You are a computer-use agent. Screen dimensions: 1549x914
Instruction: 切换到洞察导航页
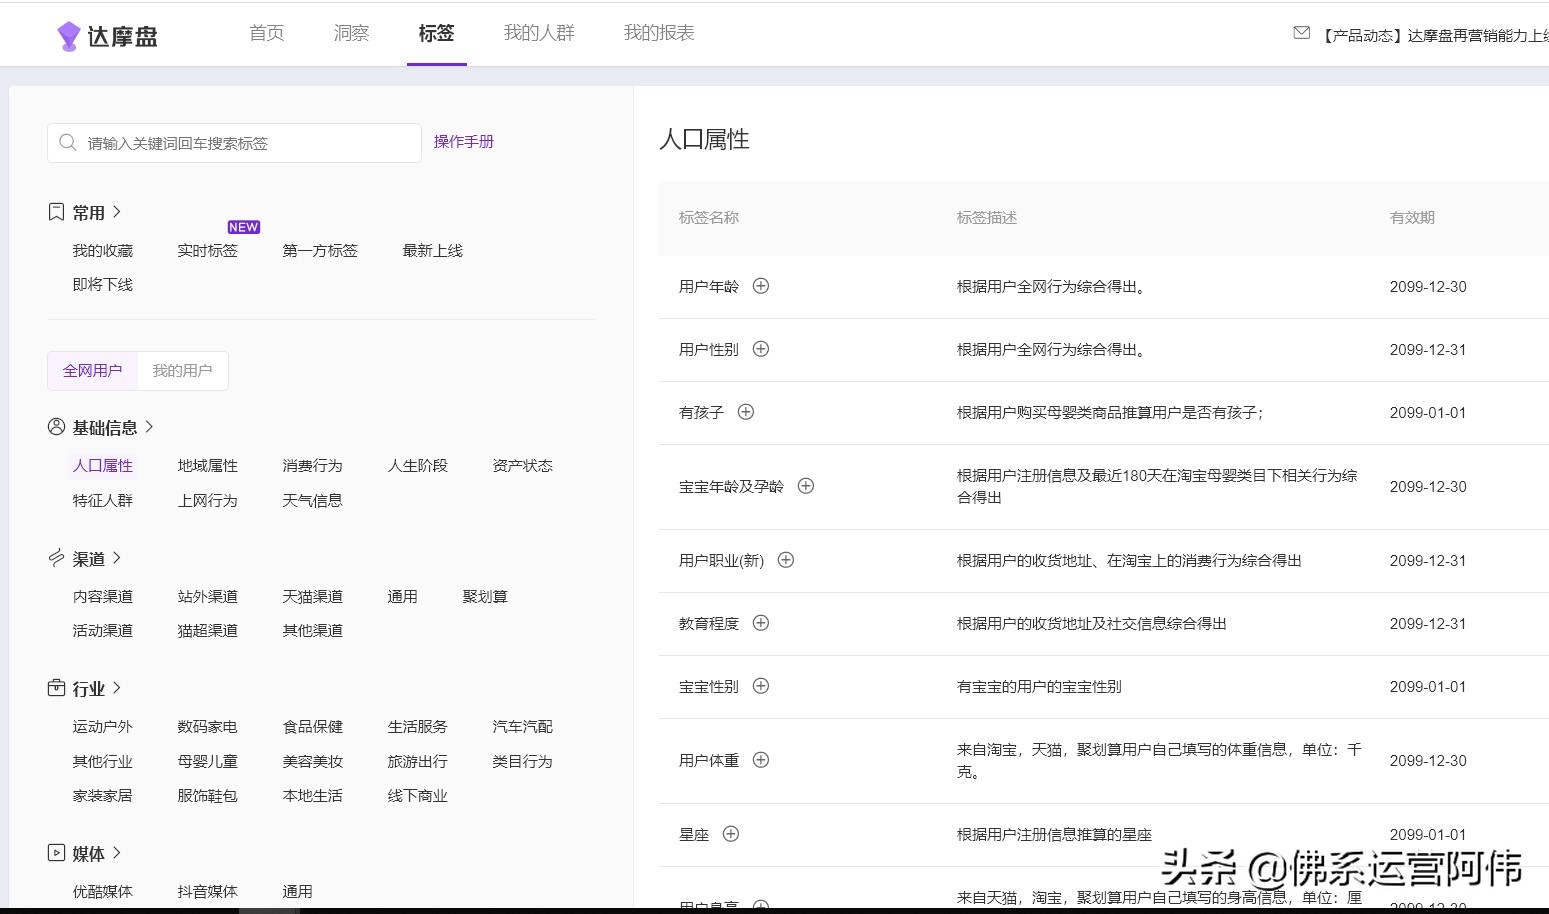point(350,32)
